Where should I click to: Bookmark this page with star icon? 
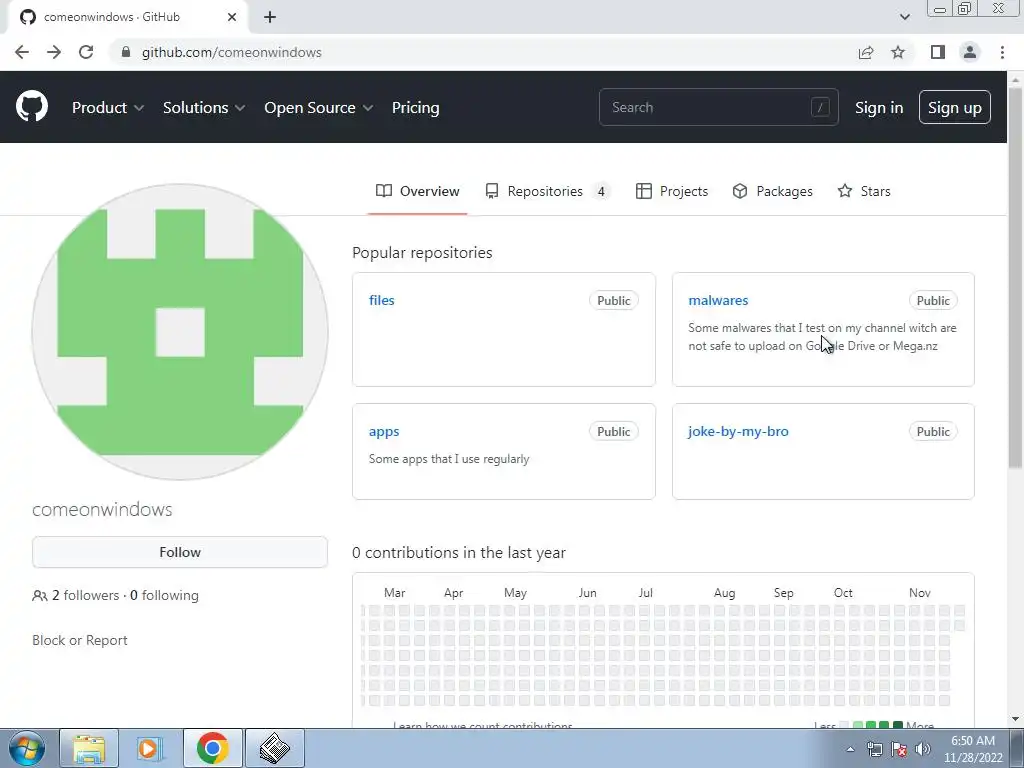tap(898, 52)
